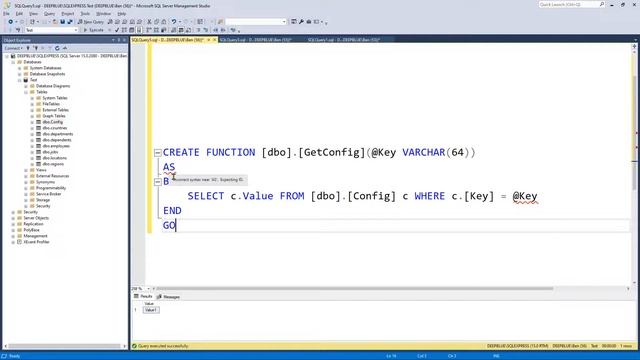Select the dbo.locations table
Screen dimensions: 640x360
point(54,158)
